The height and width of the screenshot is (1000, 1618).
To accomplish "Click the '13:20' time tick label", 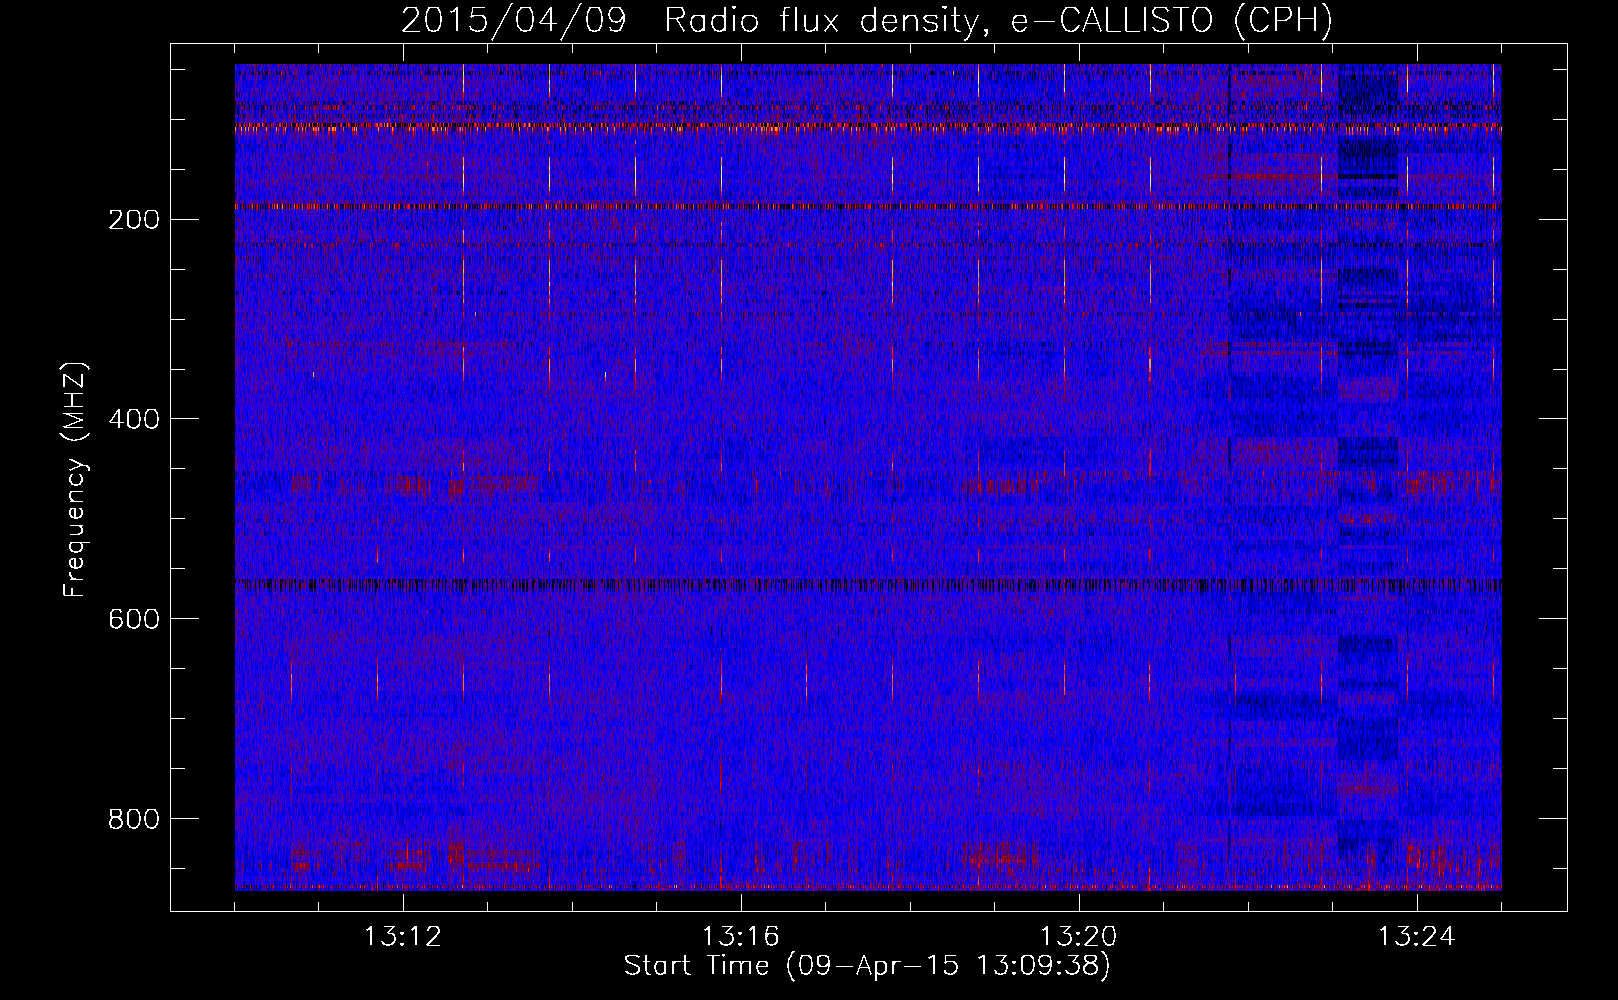I will tap(1079, 937).
